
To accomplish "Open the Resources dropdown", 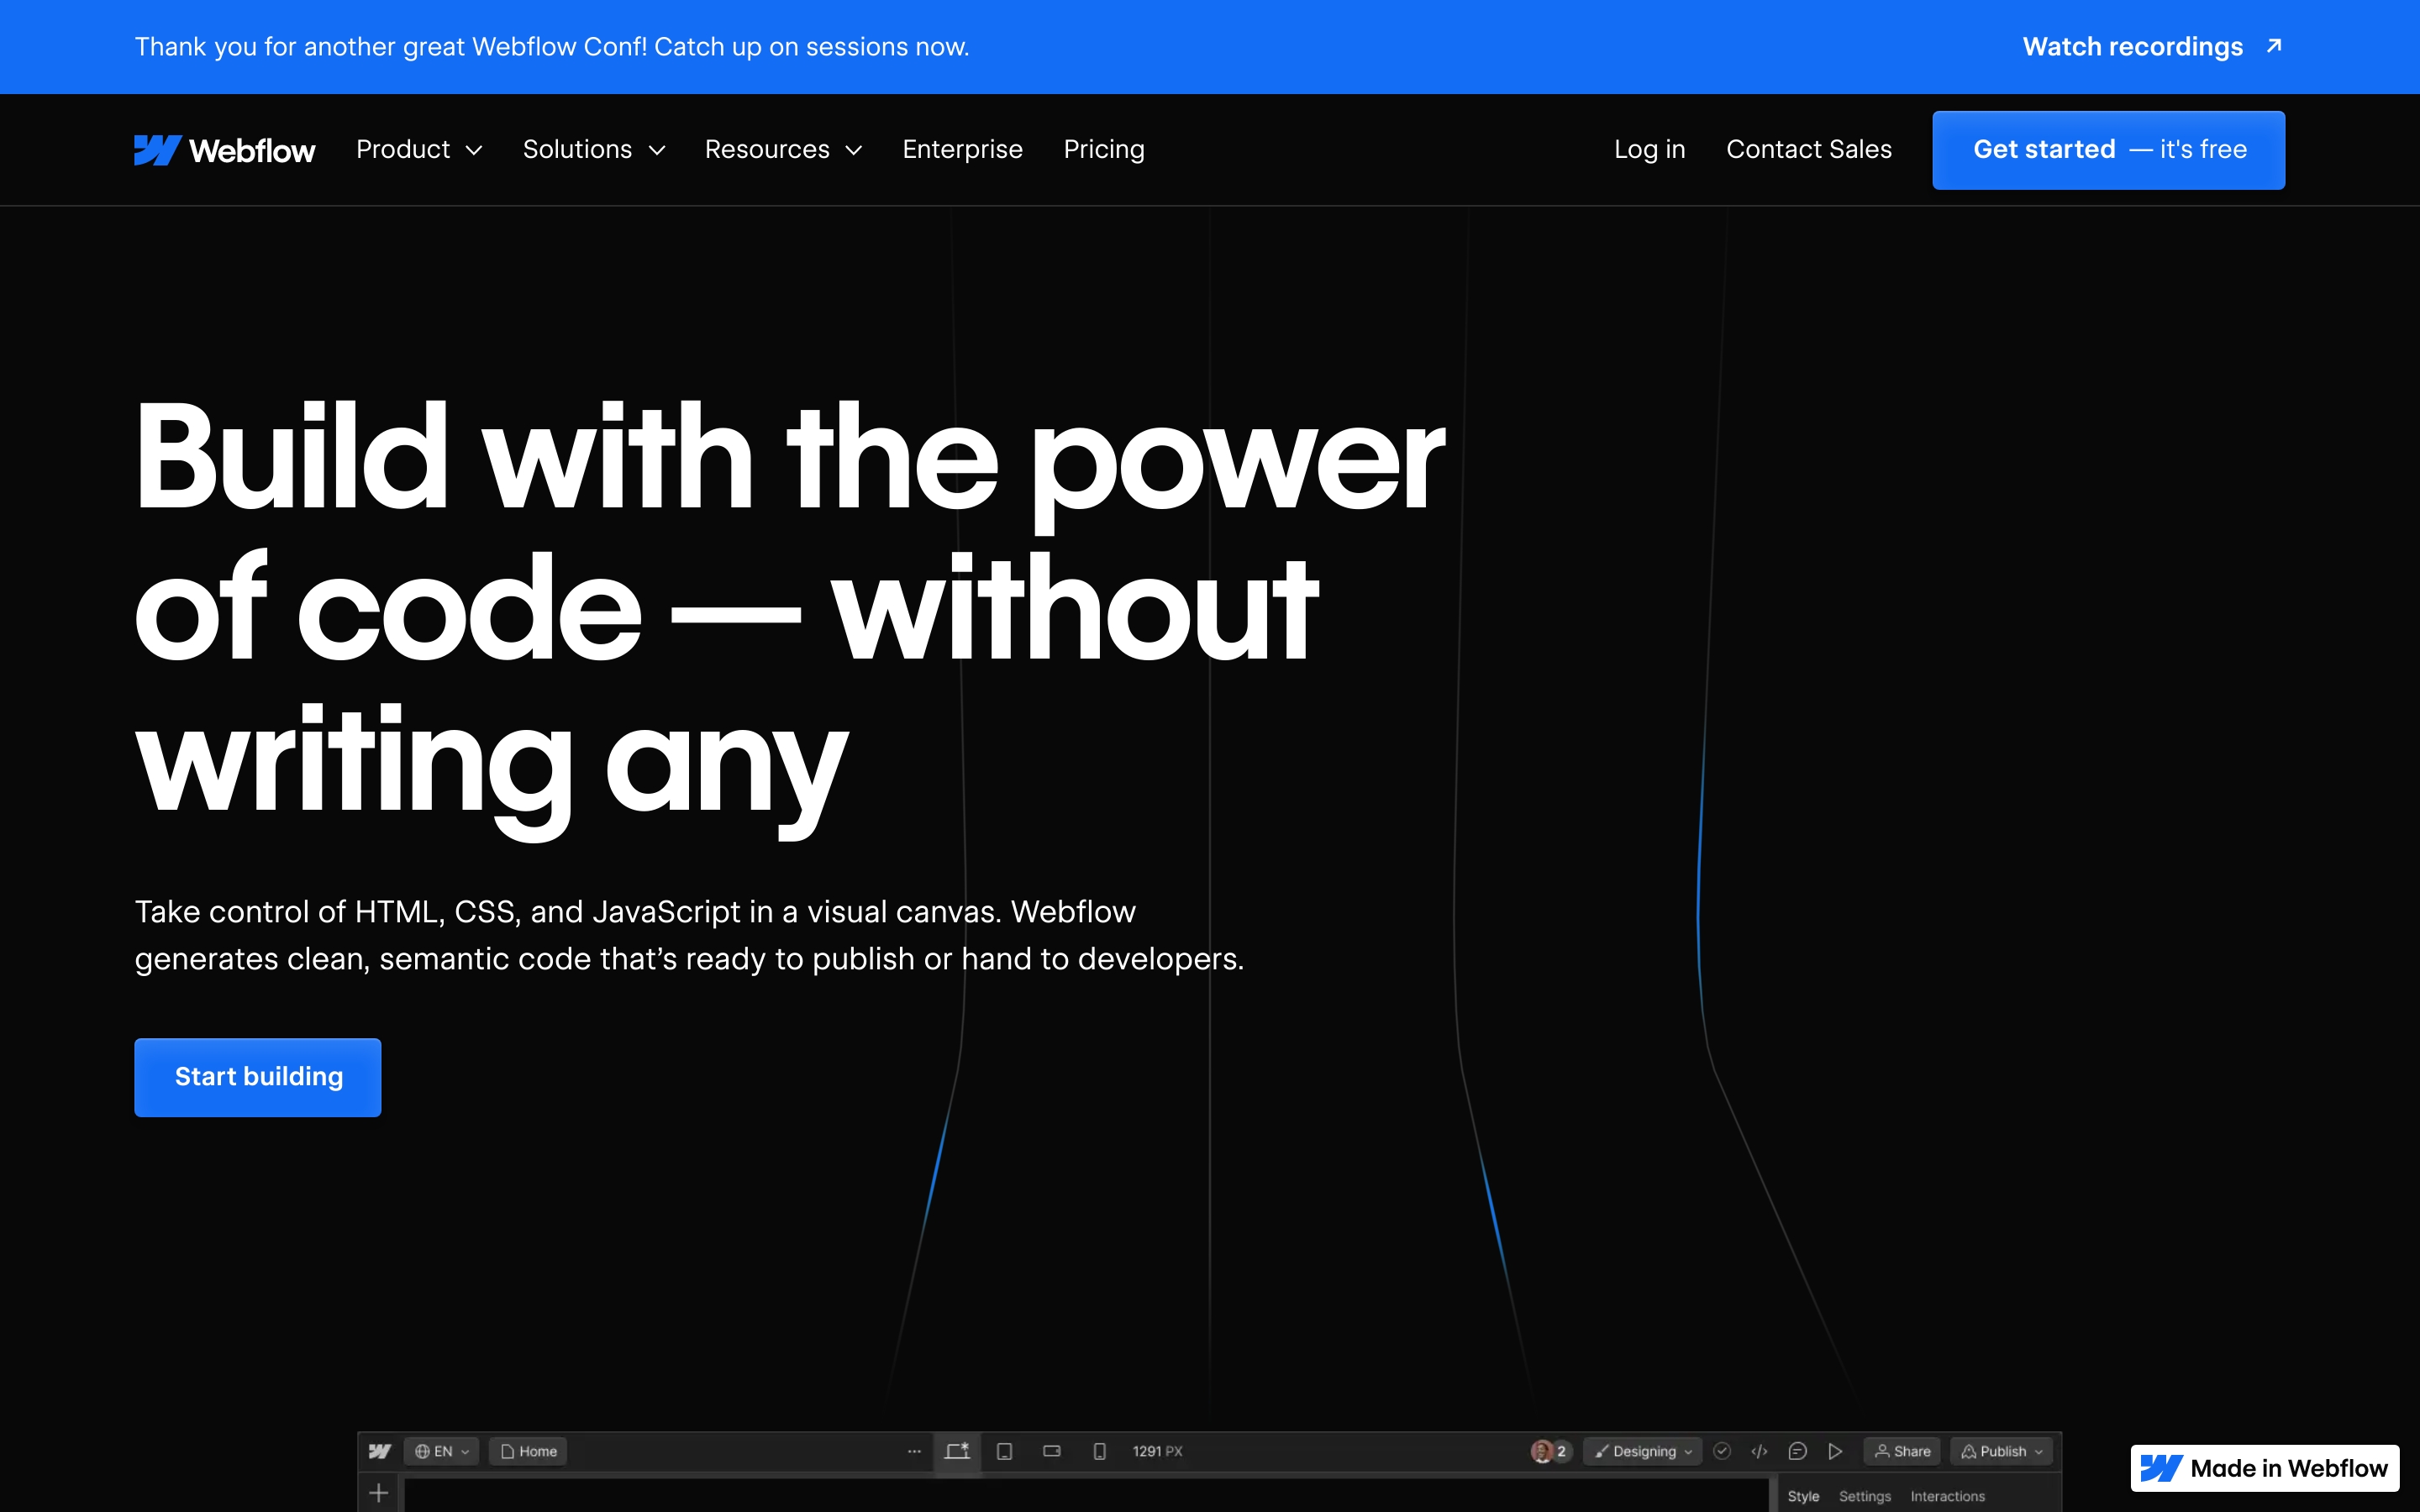I will pos(783,150).
